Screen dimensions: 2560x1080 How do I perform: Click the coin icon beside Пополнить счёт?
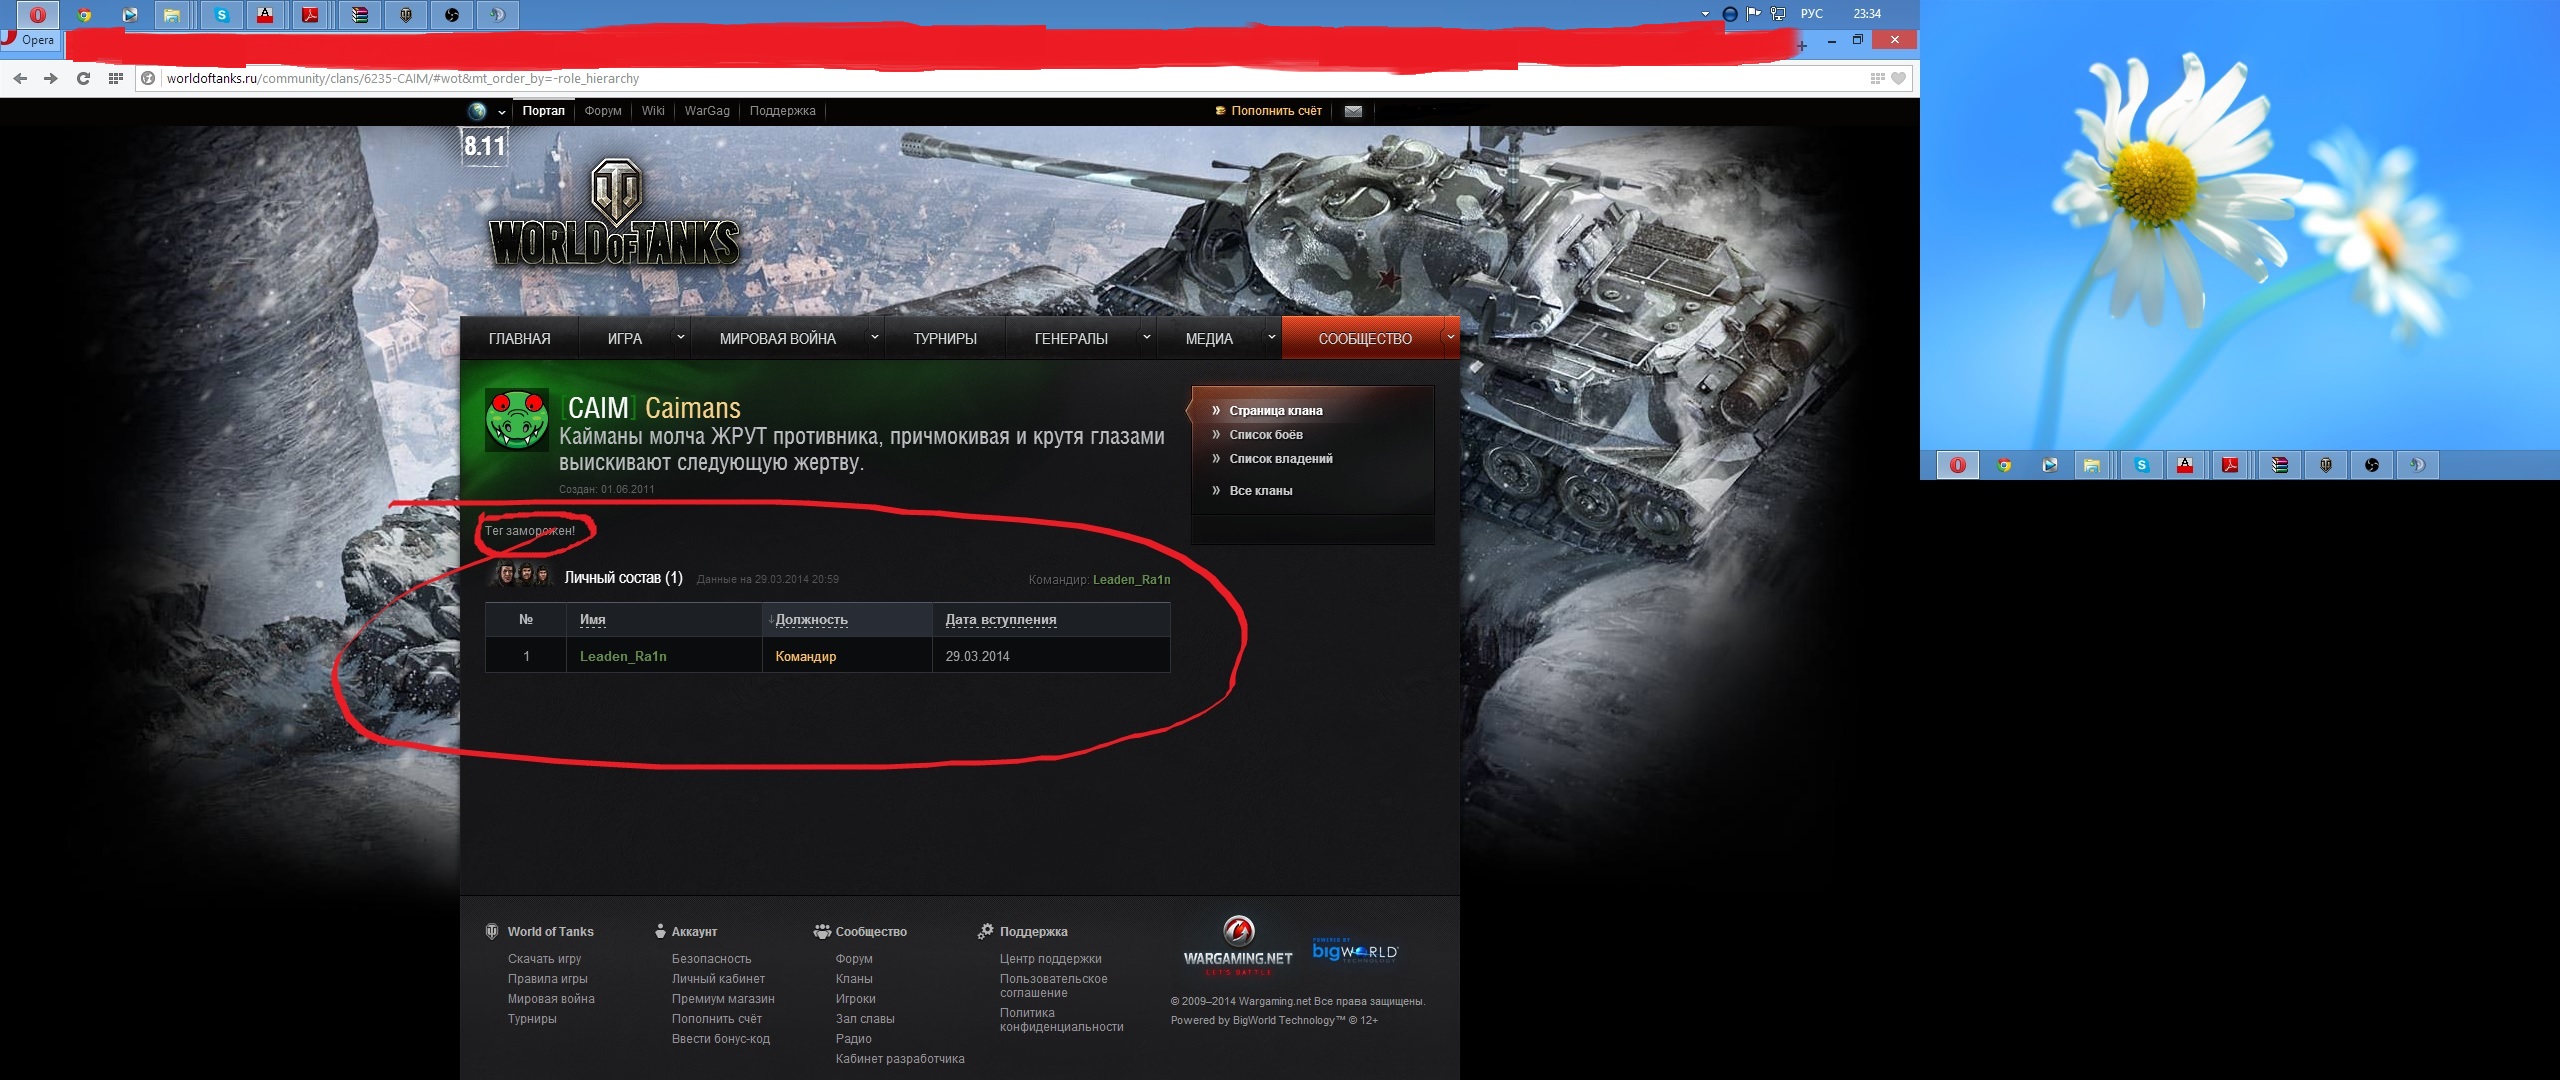(1220, 111)
